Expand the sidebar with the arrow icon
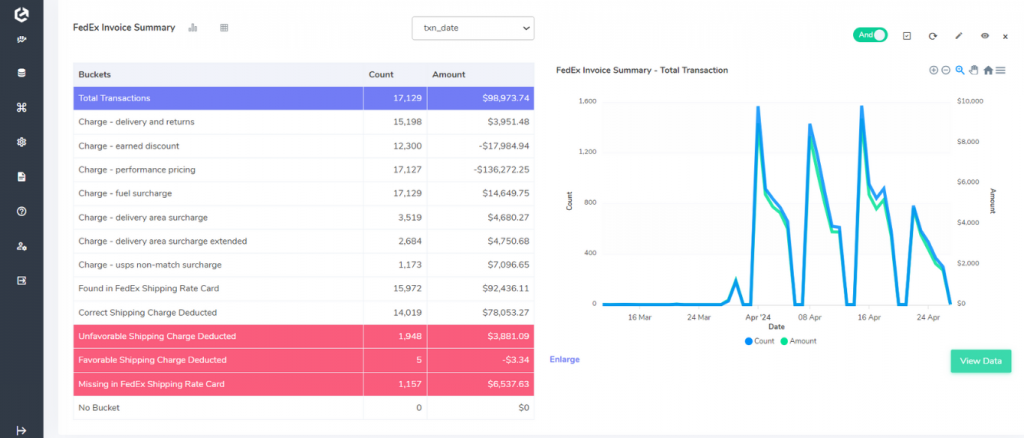 pyautogui.click(x=21, y=430)
